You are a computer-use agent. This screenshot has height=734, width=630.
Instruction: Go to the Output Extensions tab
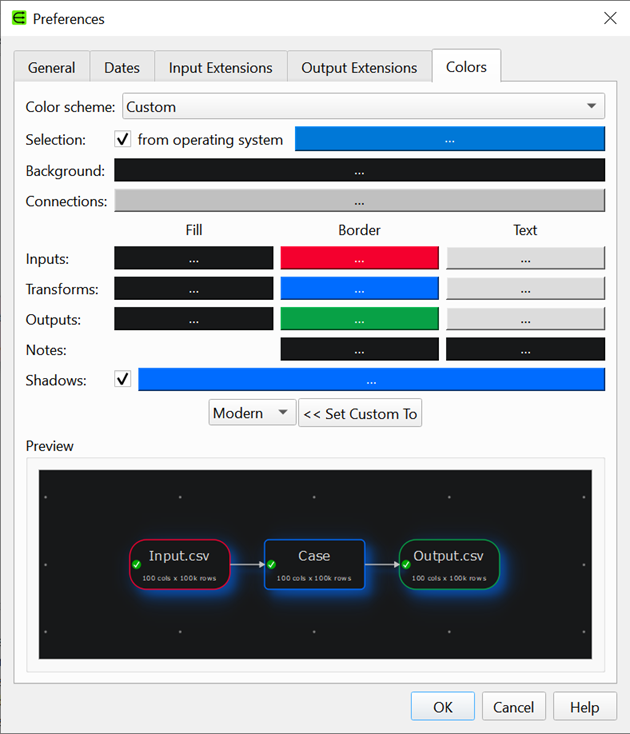pyautogui.click(x=359, y=68)
